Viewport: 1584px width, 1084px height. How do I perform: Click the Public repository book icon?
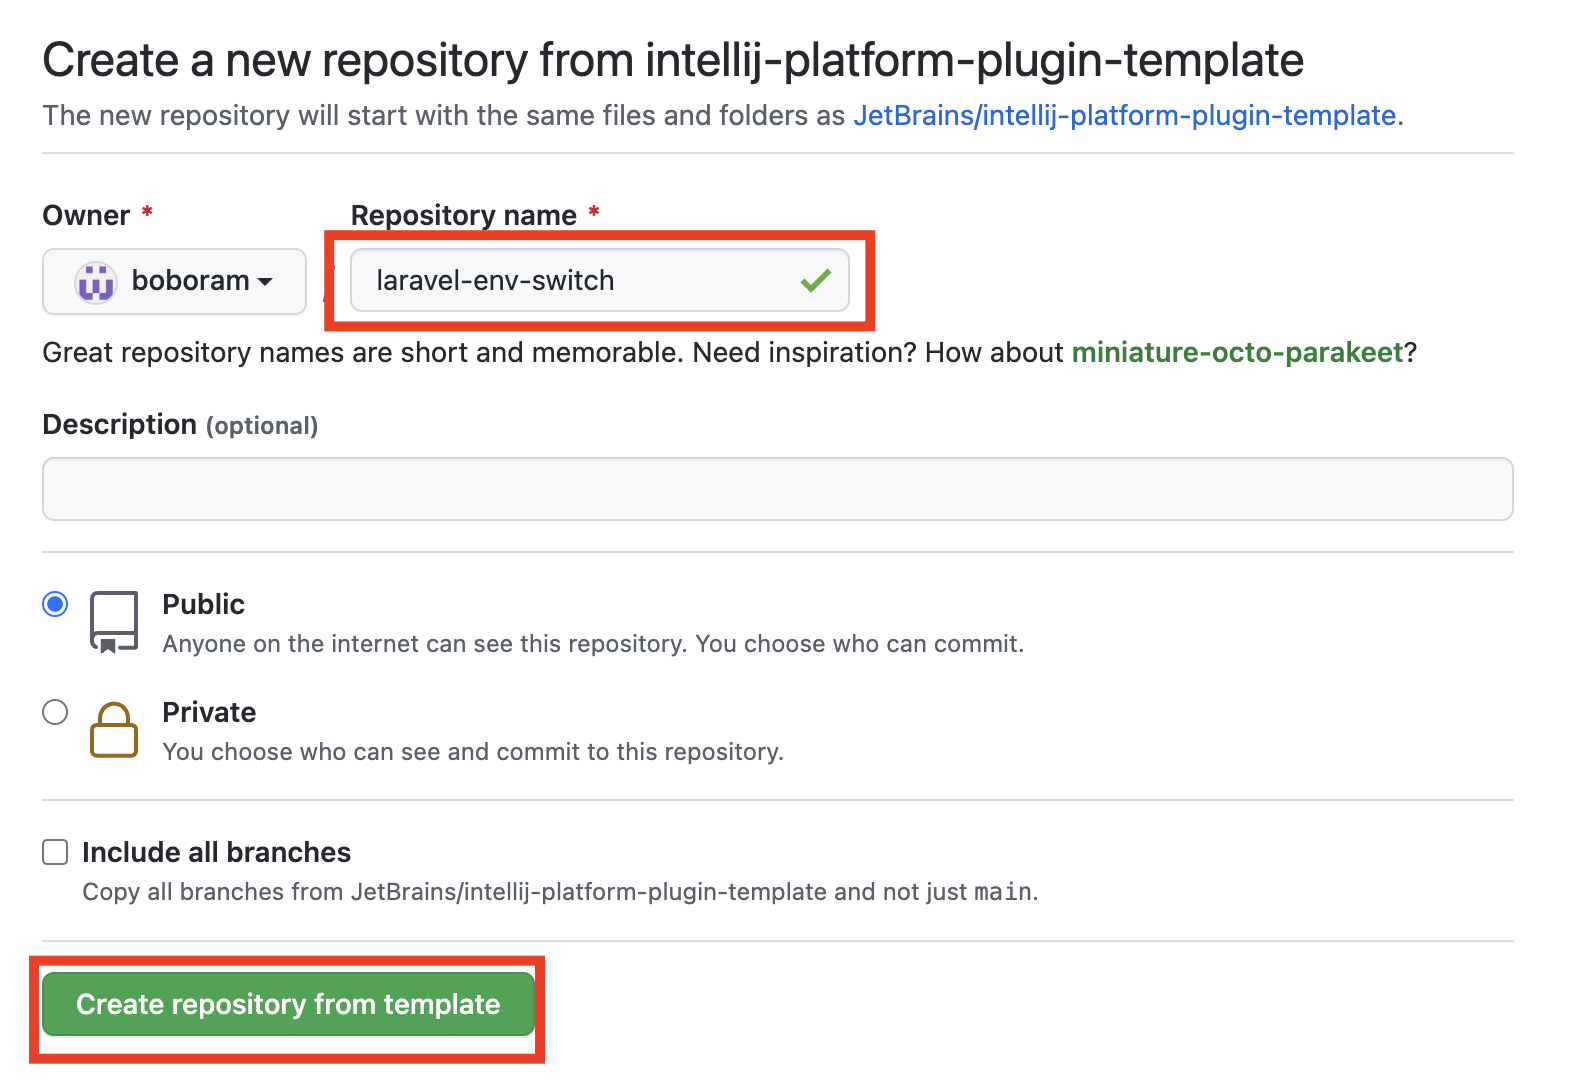[x=114, y=622]
